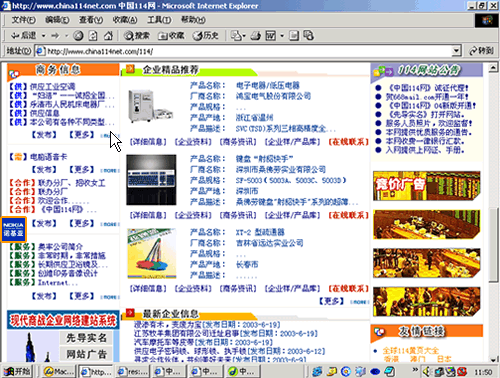Viewport: 500px width, 378px height.
Task: Click the vertical scrollbar down arrow
Action: 493,359
